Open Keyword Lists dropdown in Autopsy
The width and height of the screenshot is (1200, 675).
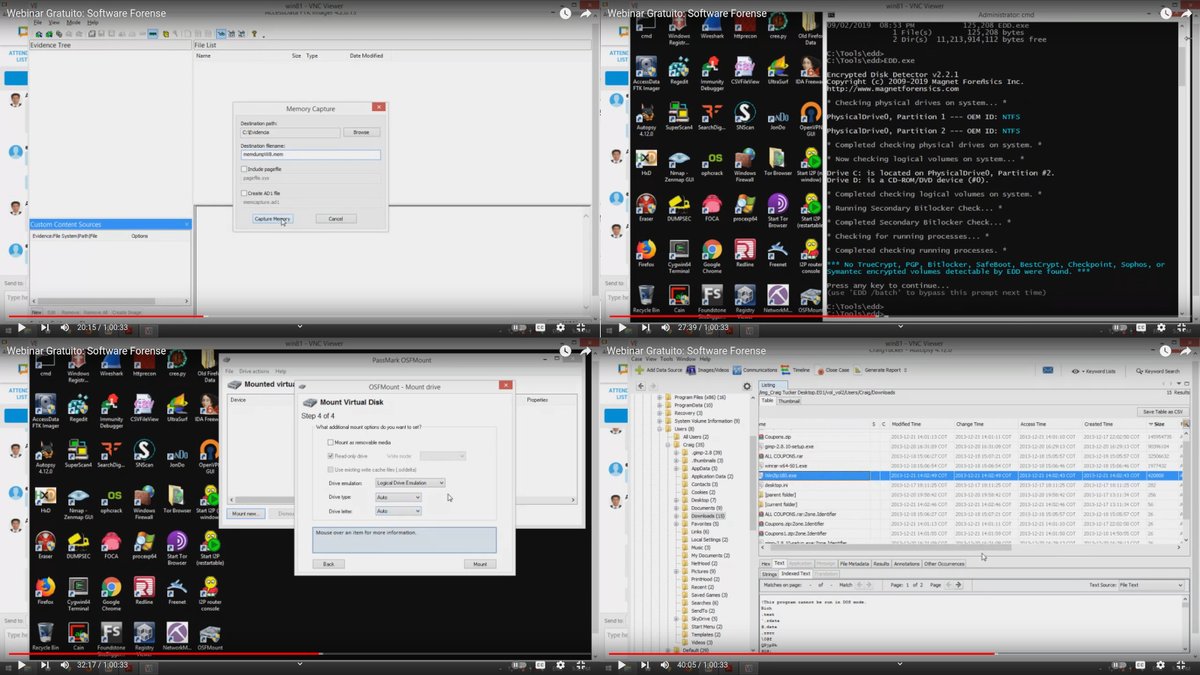(x=1095, y=371)
